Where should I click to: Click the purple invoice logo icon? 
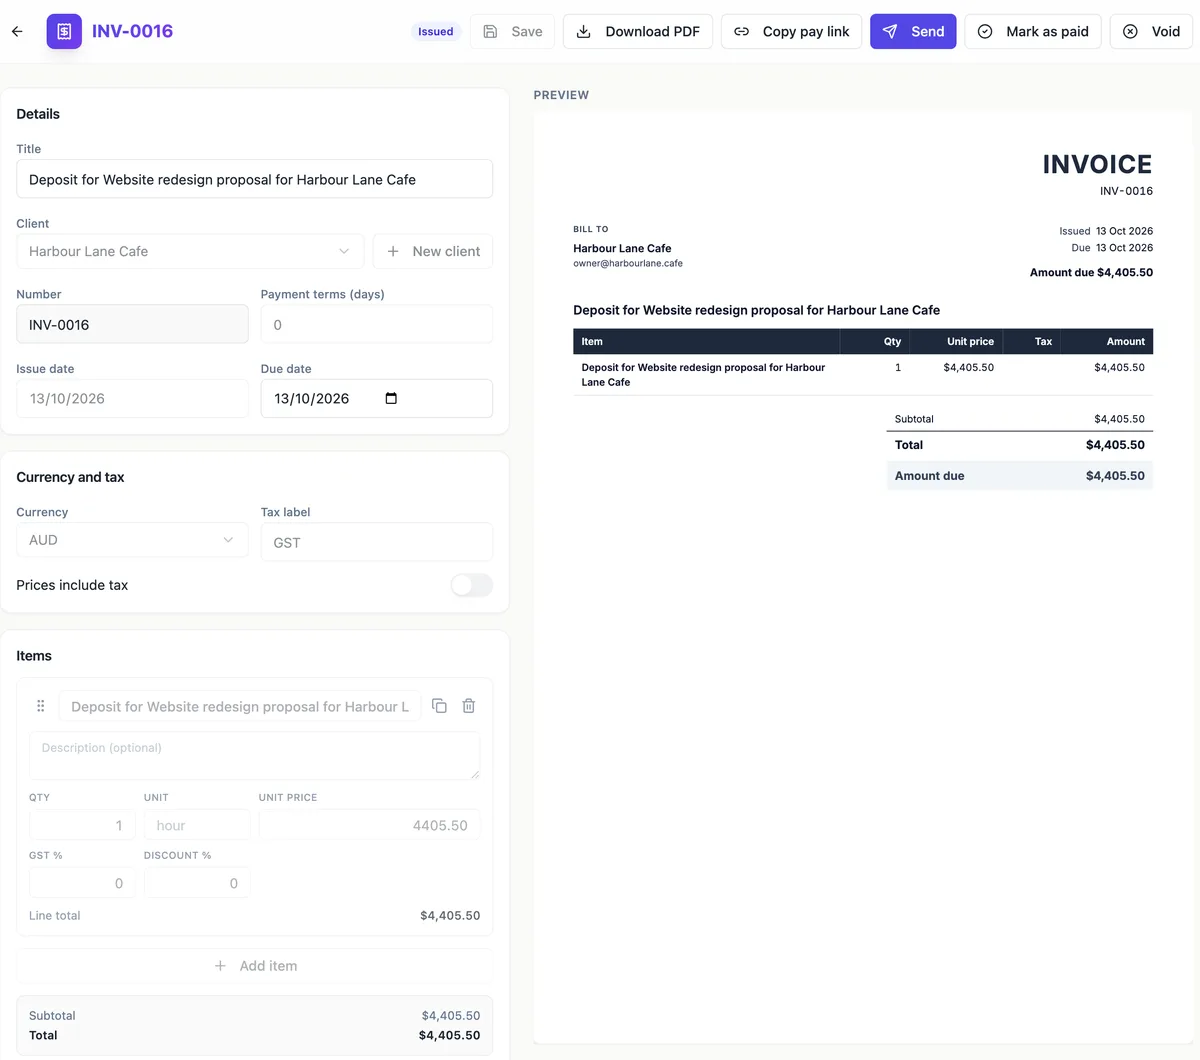(64, 31)
